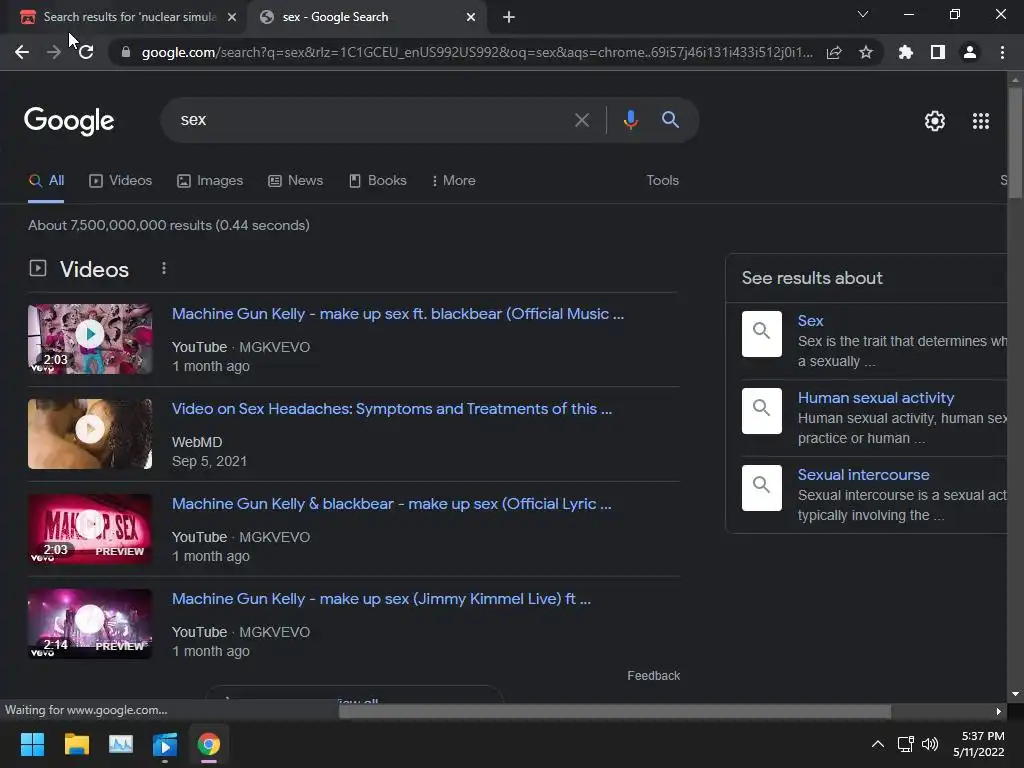Click in the Google search input field
This screenshot has width=1024, height=768.
click(372, 120)
